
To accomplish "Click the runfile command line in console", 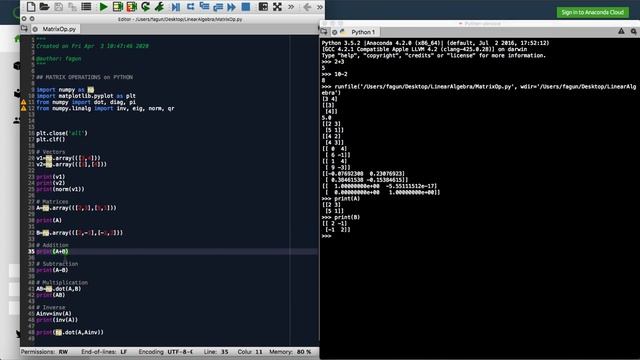I will 478,90.
